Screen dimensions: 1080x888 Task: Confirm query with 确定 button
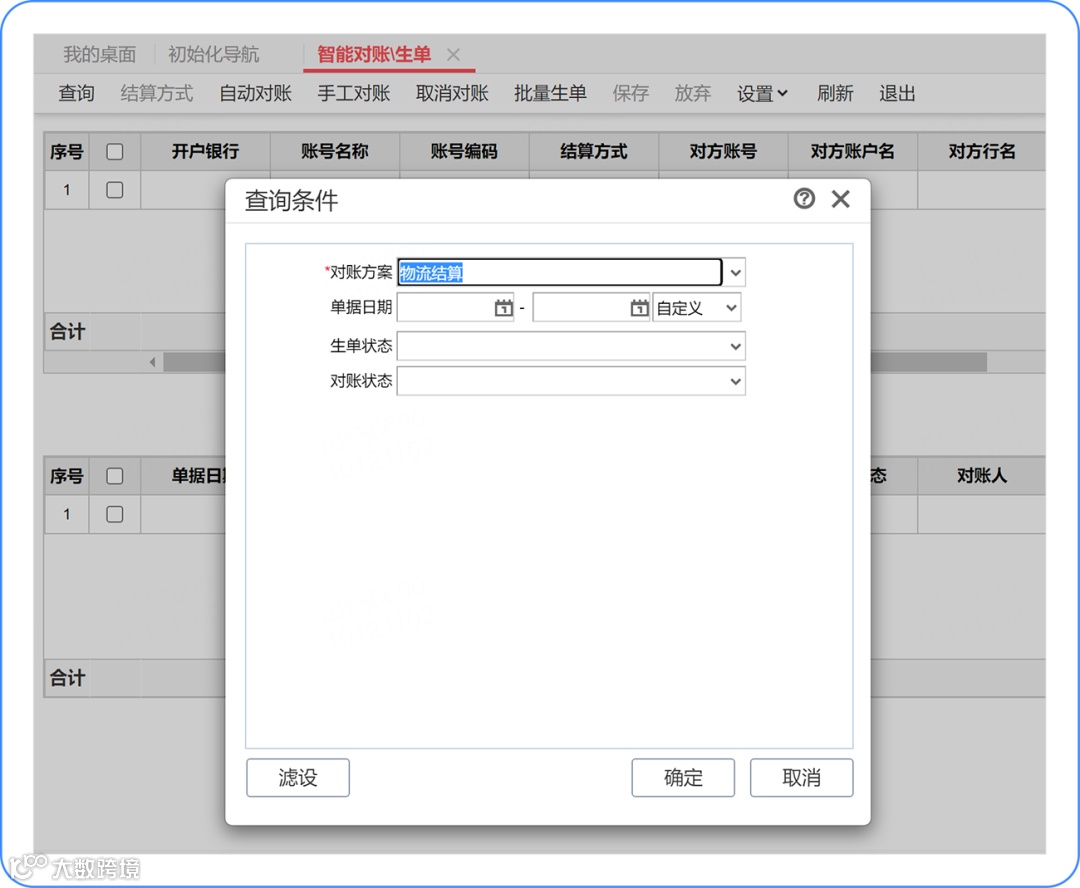point(683,778)
